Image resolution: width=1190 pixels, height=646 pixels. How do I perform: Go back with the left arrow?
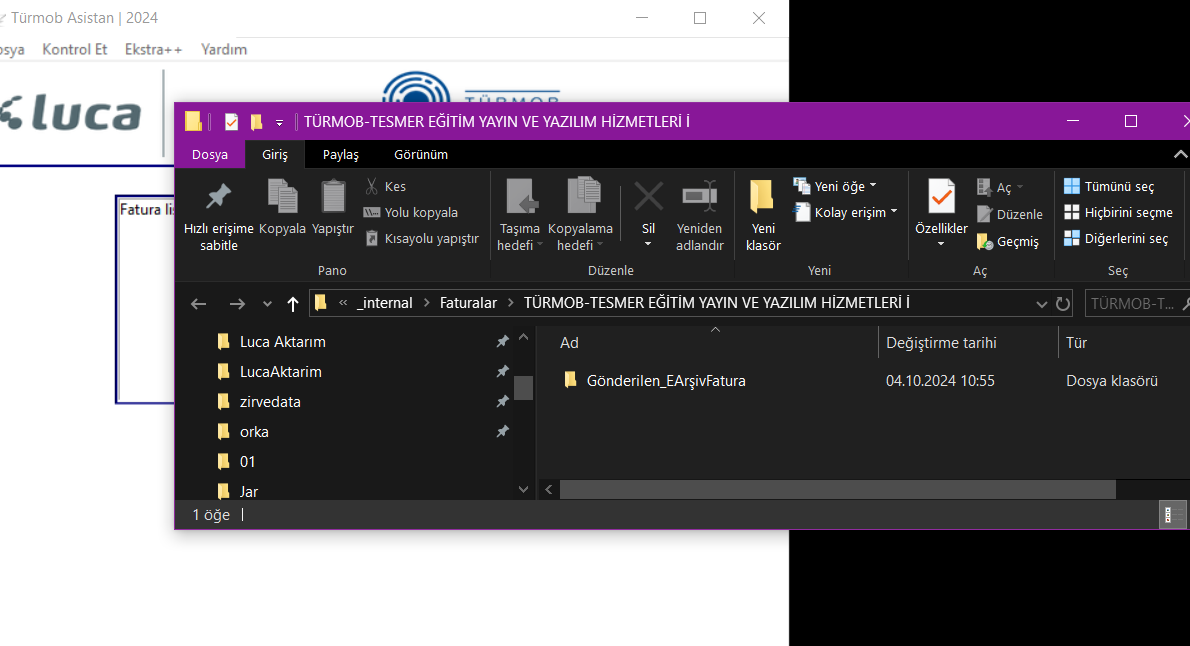pos(199,304)
